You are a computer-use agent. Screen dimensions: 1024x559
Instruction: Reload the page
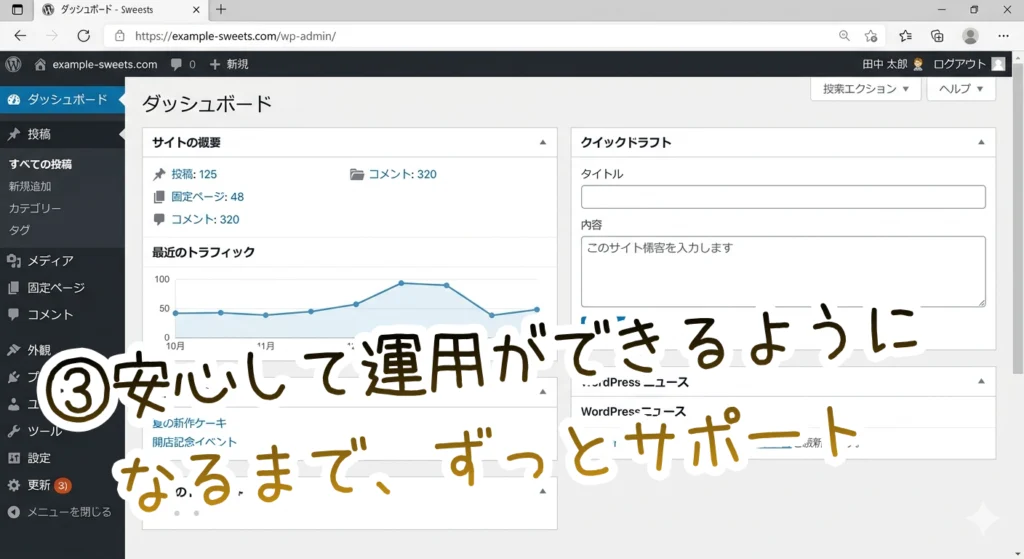pos(84,36)
